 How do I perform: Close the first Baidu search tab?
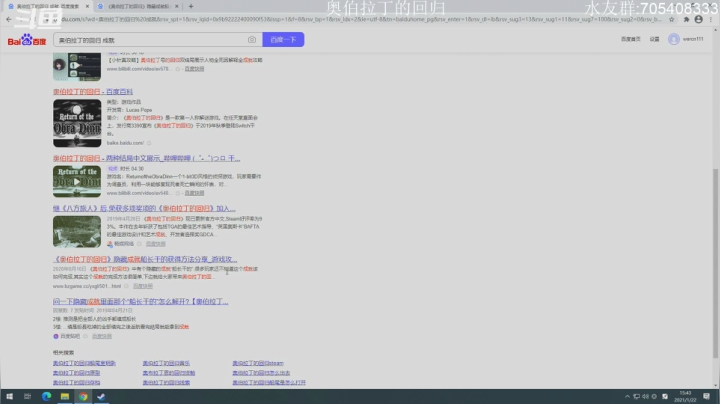click(87, 6)
